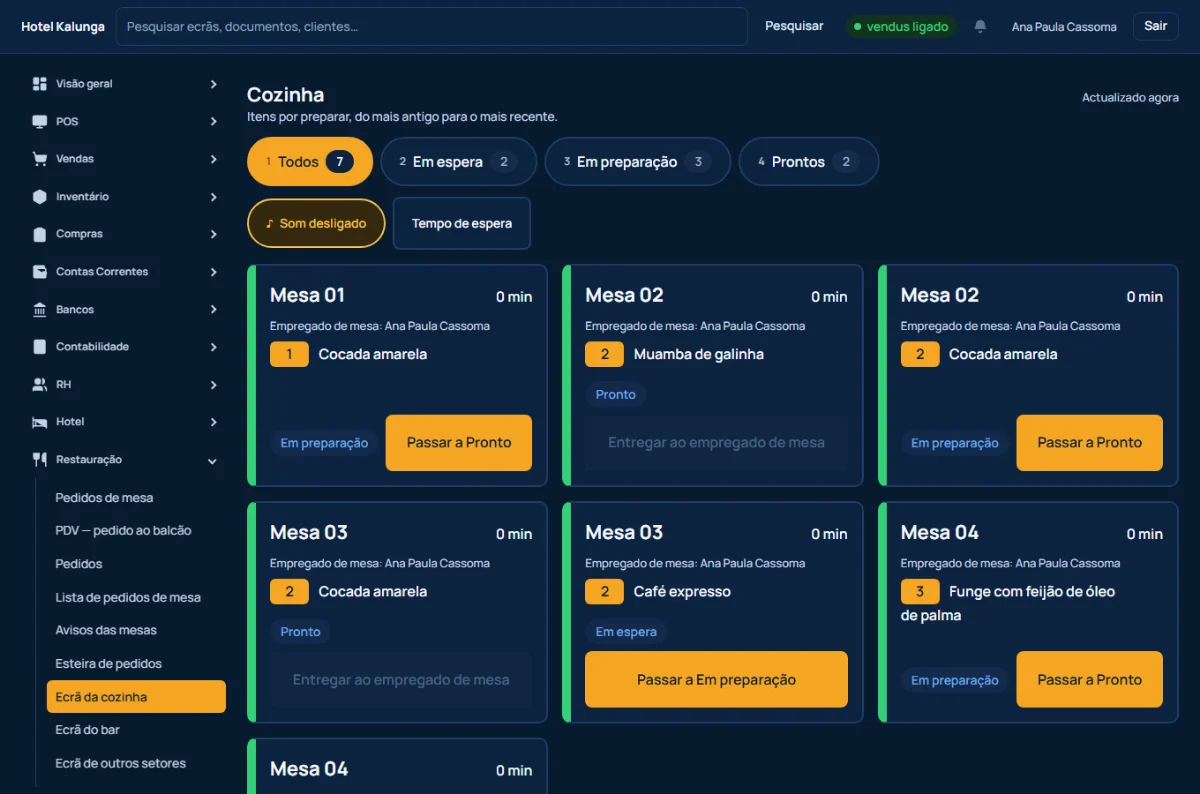The width and height of the screenshot is (1200, 794).
Task: Click the vendus ligado status badge
Action: 901,27
